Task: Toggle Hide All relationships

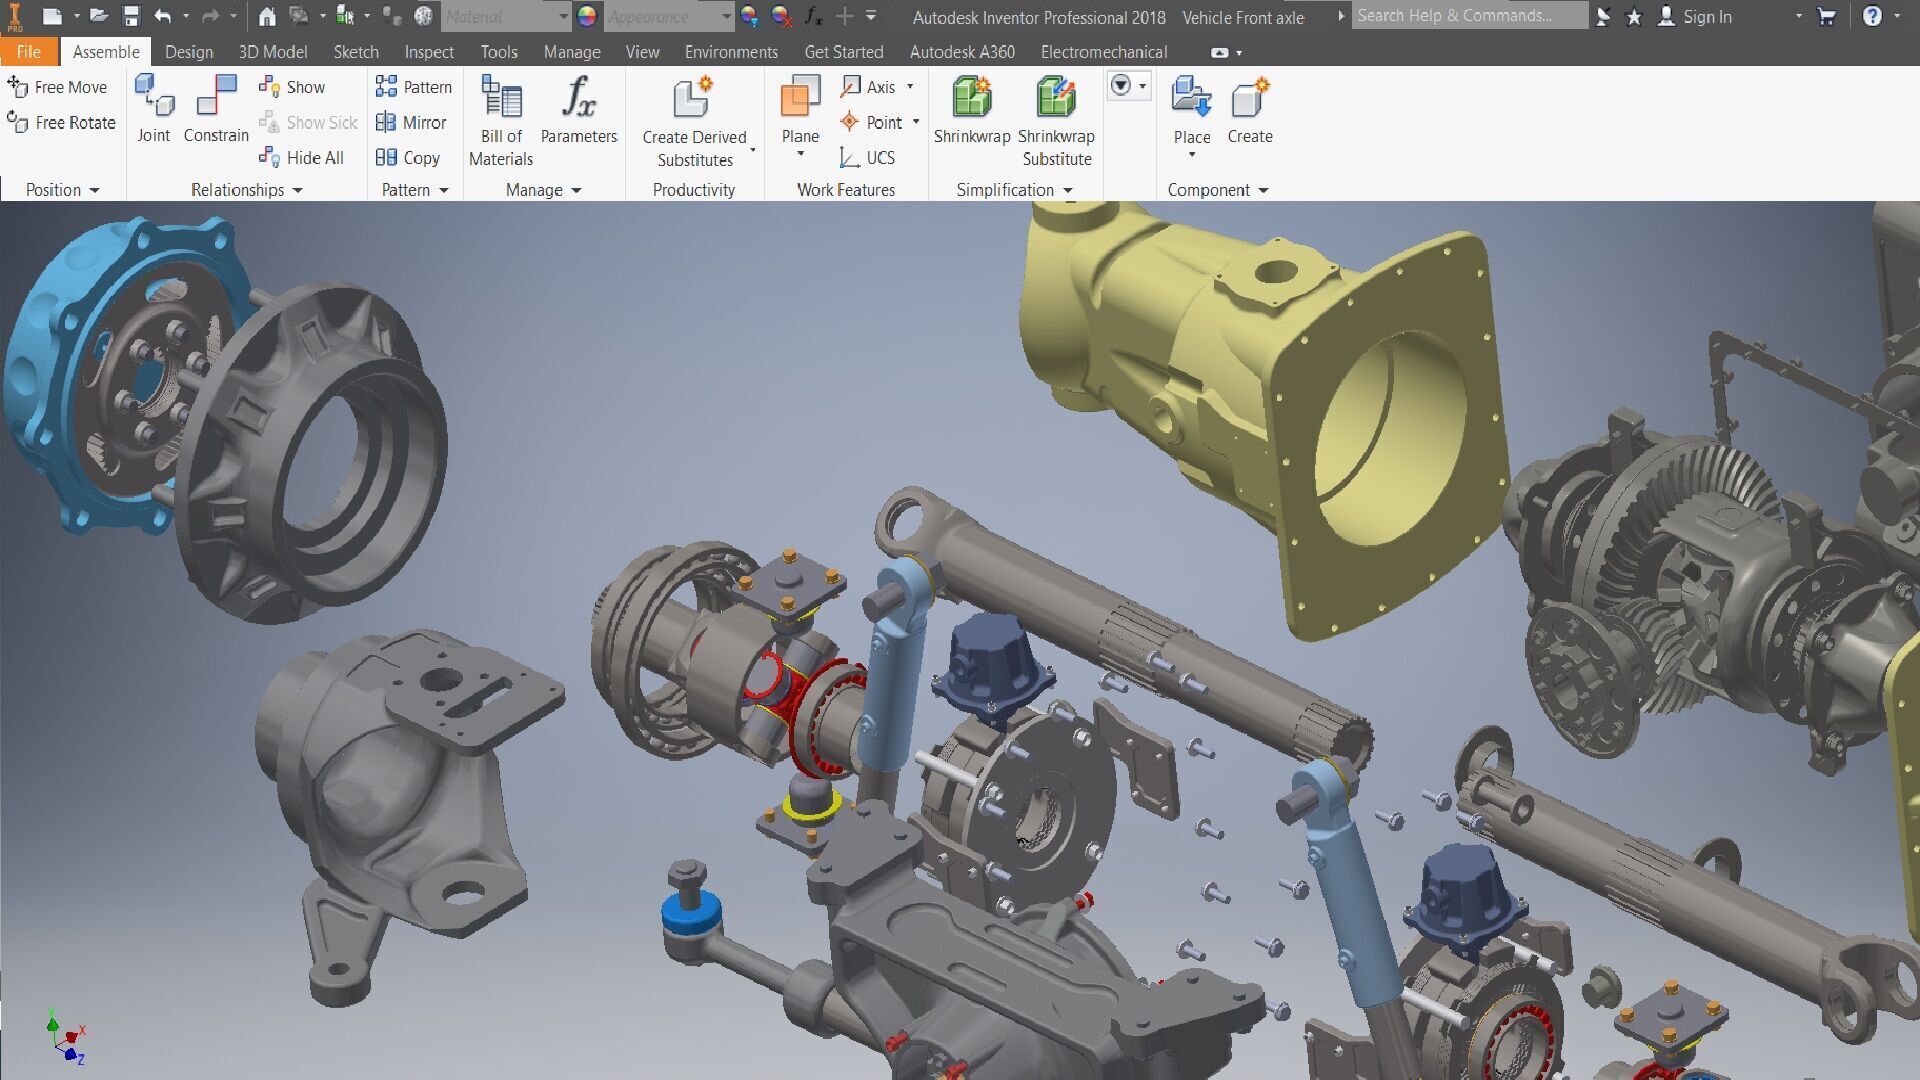Action: coord(302,158)
